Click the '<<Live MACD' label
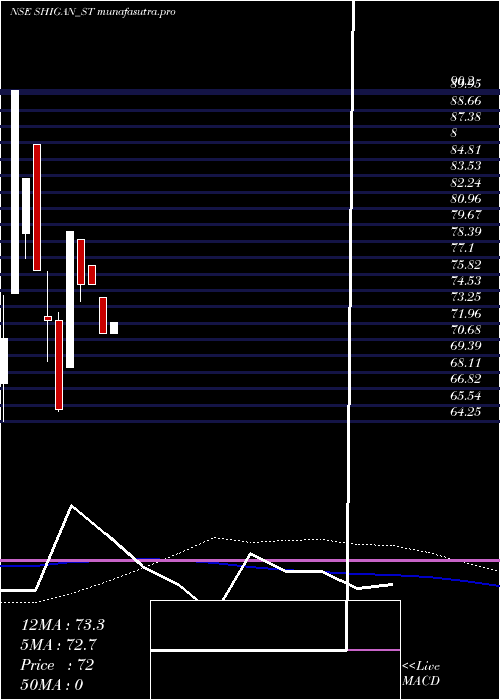 pyautogui.click(x=421, y=674)
